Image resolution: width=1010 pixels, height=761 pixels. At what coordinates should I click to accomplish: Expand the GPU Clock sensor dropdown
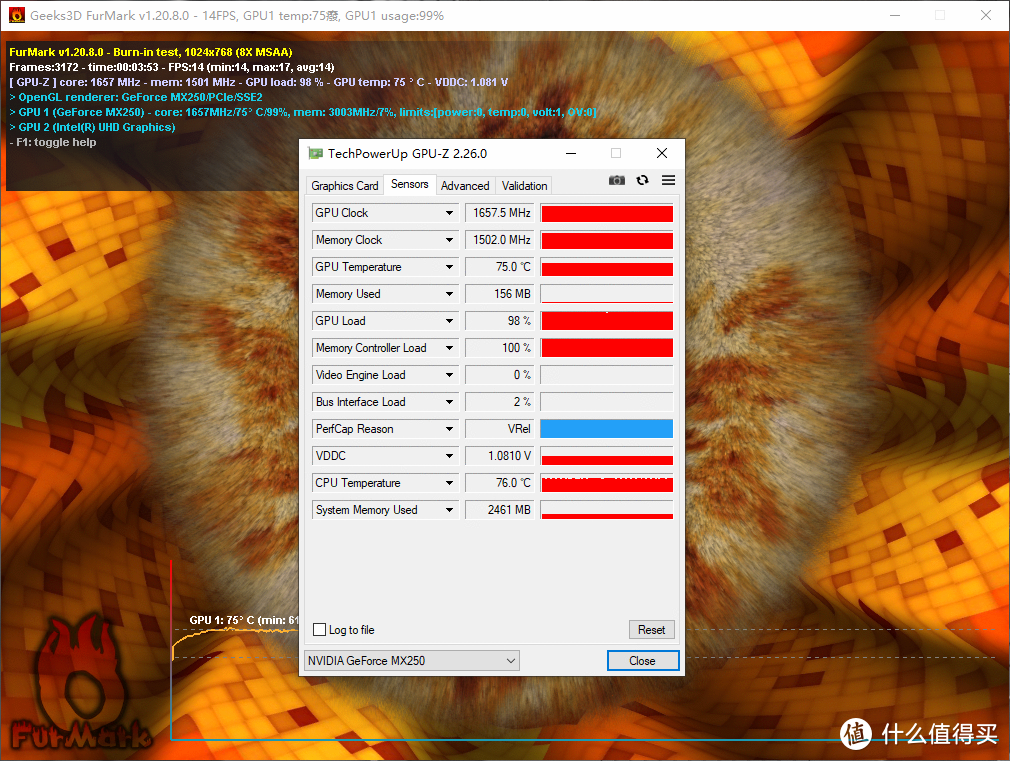click(x=450, y=213)
